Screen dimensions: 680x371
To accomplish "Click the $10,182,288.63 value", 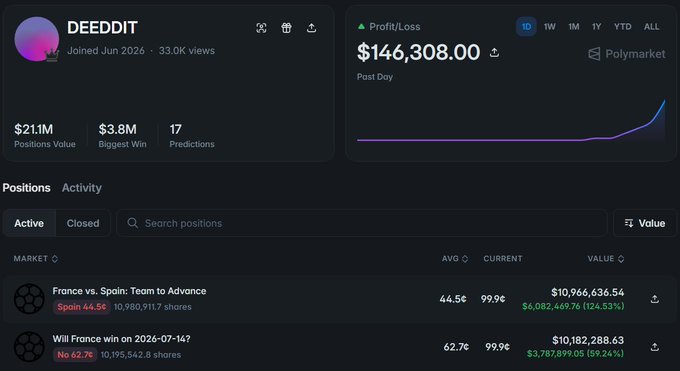I will [x=588, y=340].
